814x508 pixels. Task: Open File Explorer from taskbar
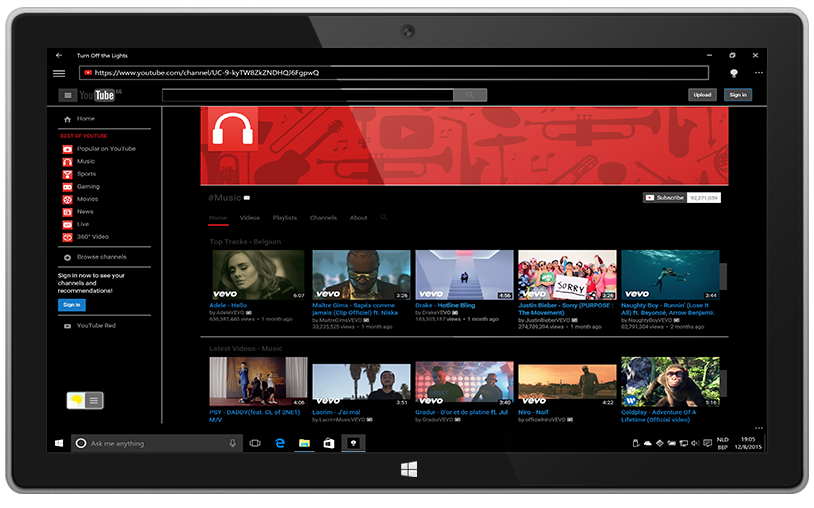304,443
